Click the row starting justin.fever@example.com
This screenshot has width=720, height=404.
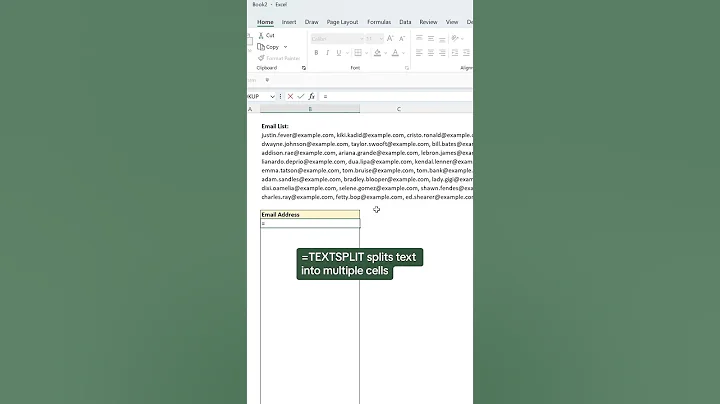point(367,135)
